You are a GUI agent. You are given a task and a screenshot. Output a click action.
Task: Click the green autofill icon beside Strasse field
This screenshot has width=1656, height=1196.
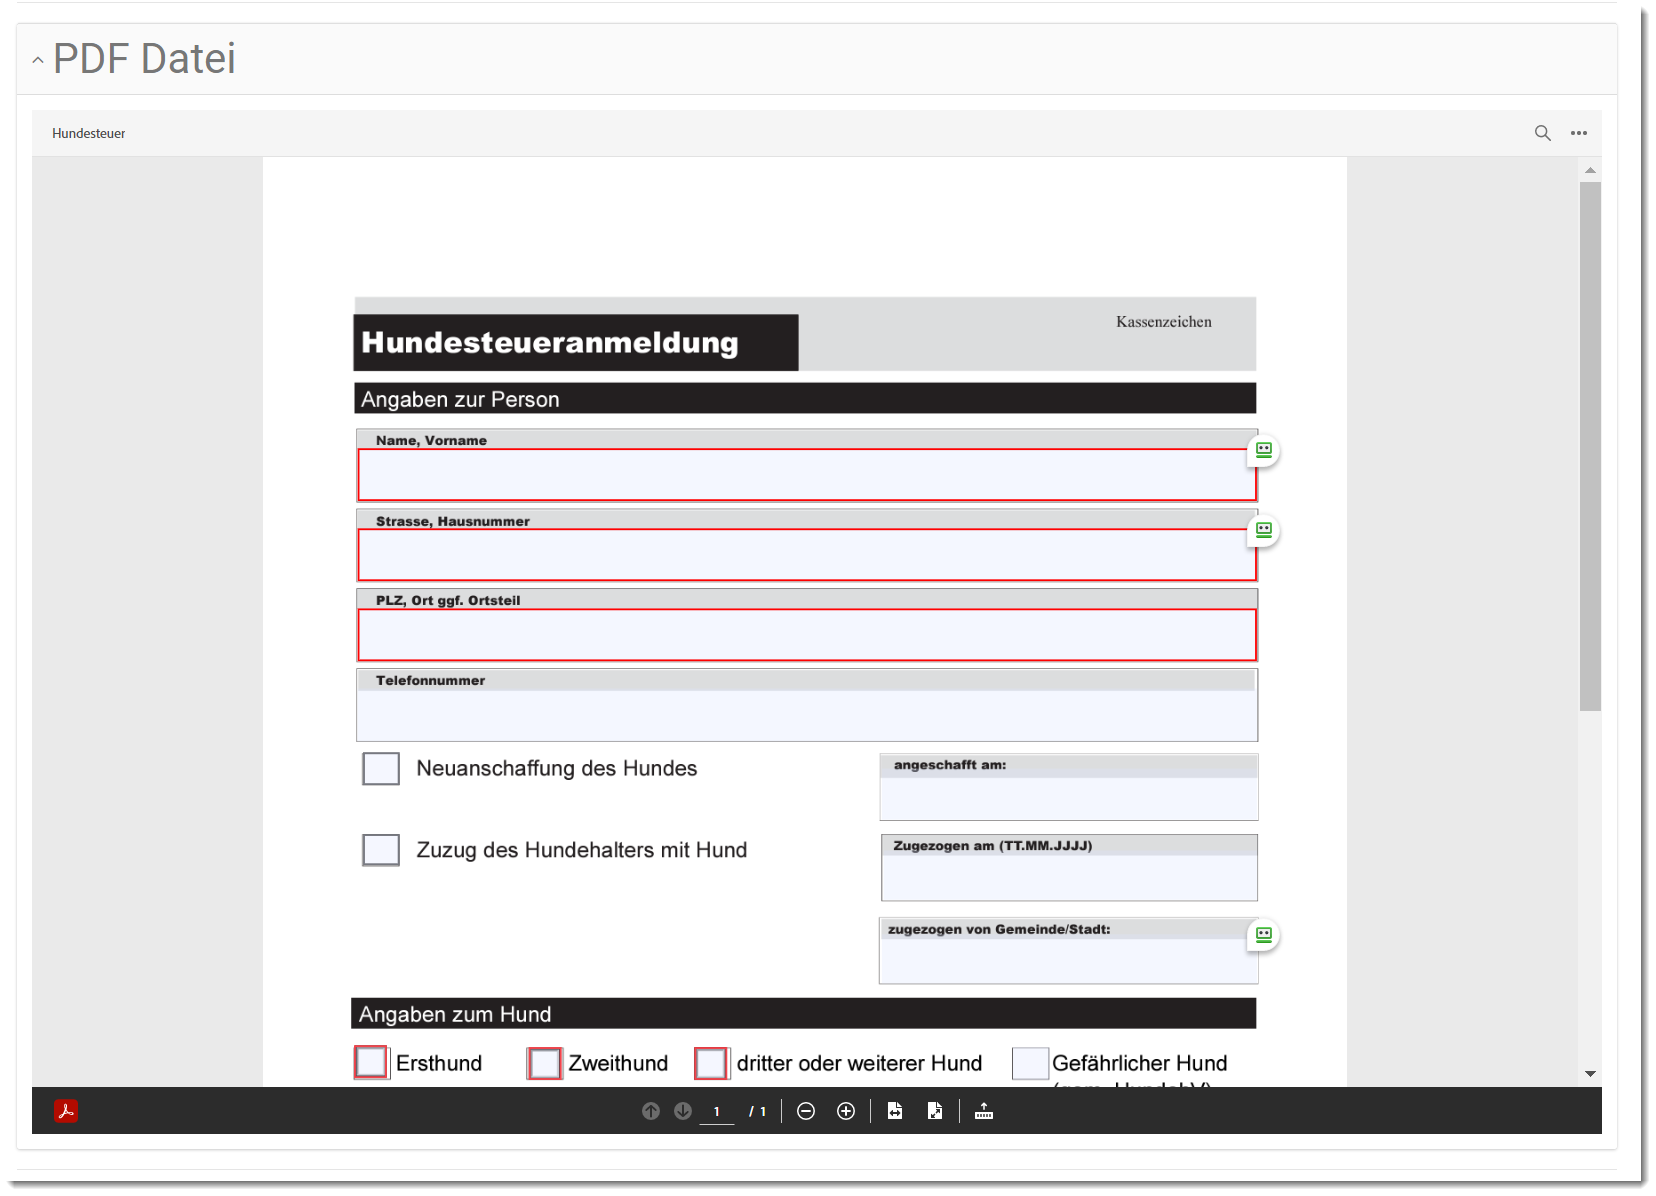point(1264,530)
